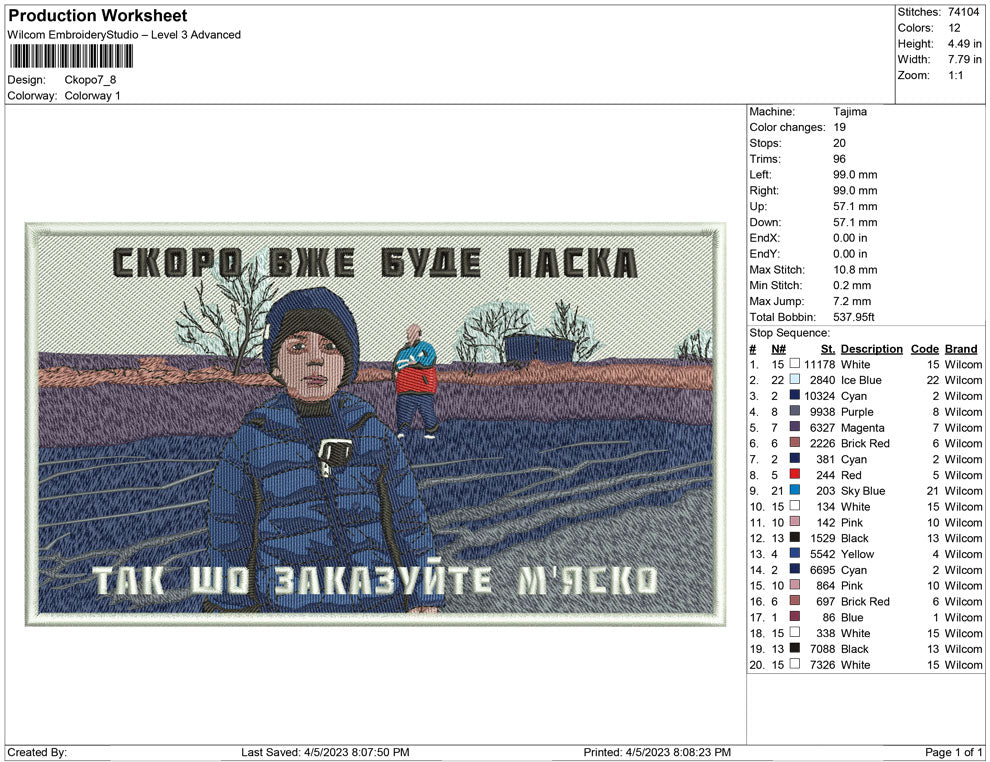990x762 pixels.
Task: Click the Brand column header
Action: (961, 349)
